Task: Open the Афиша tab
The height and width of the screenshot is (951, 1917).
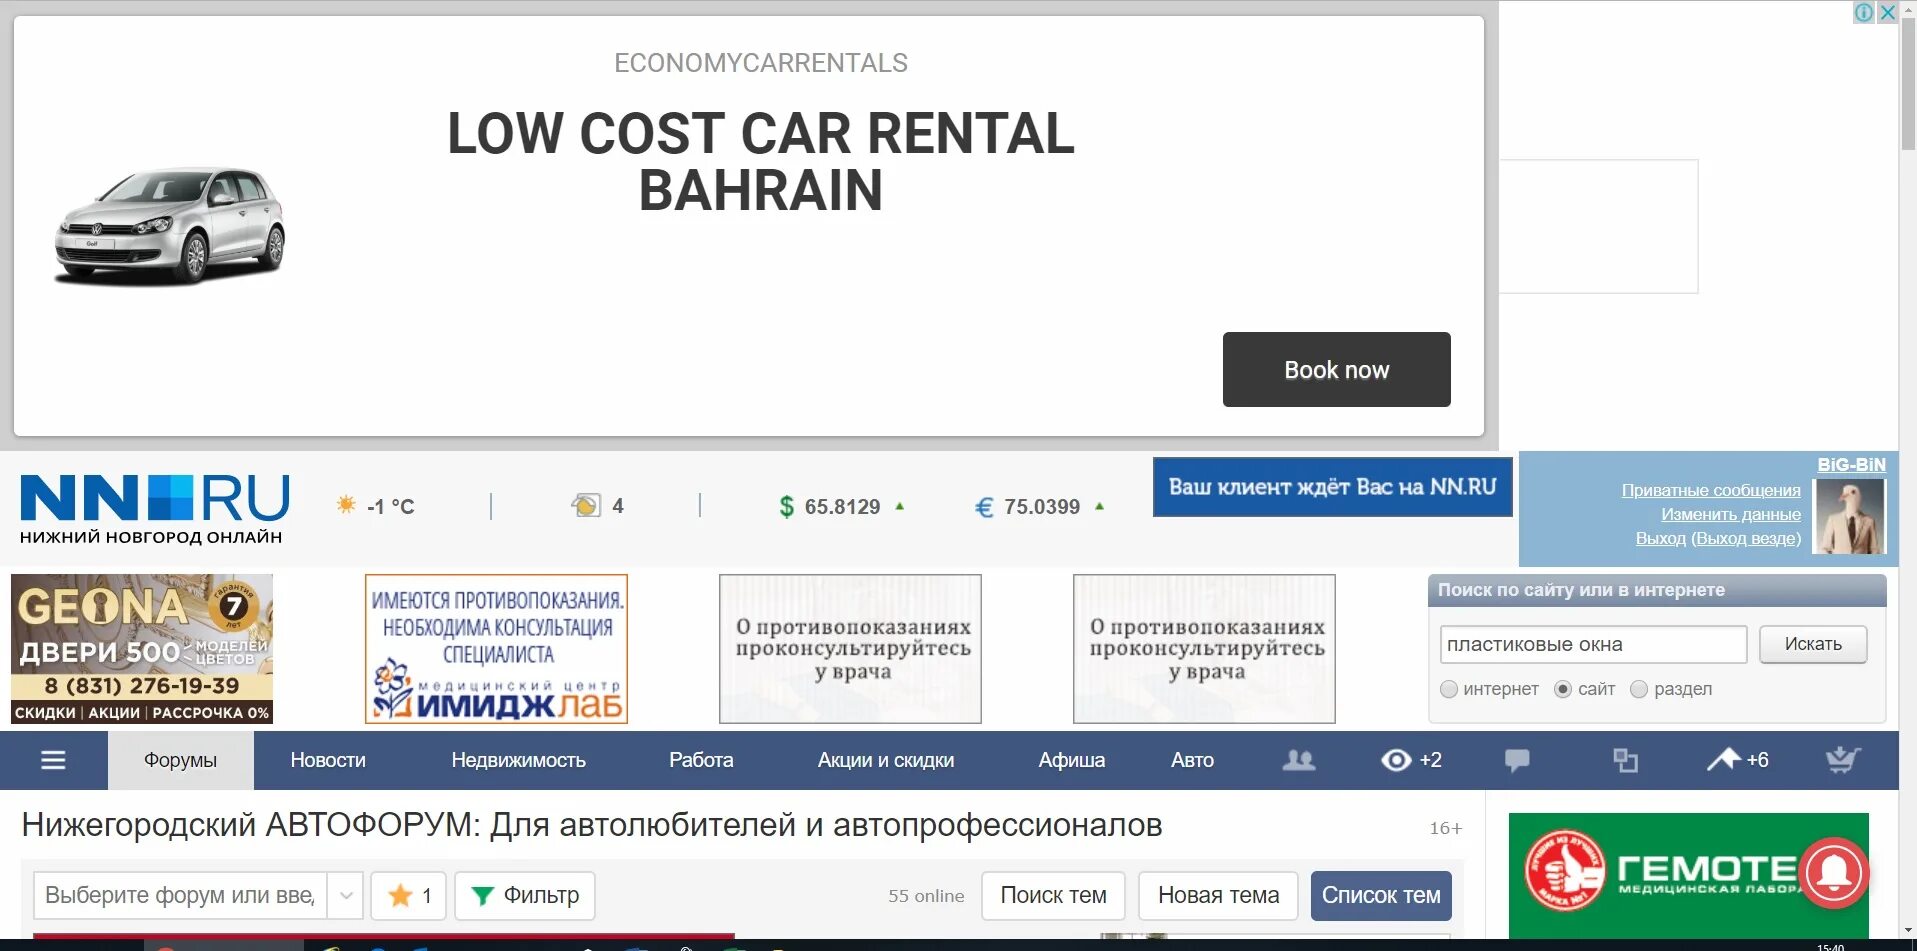Action: [1071, 760]
